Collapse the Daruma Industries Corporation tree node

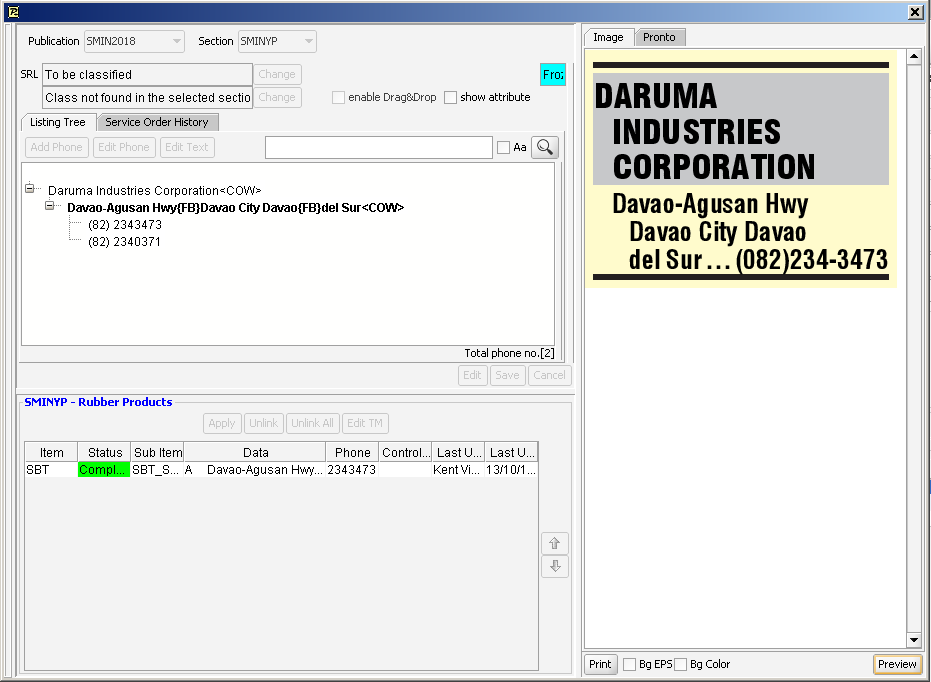click(30, 188)
